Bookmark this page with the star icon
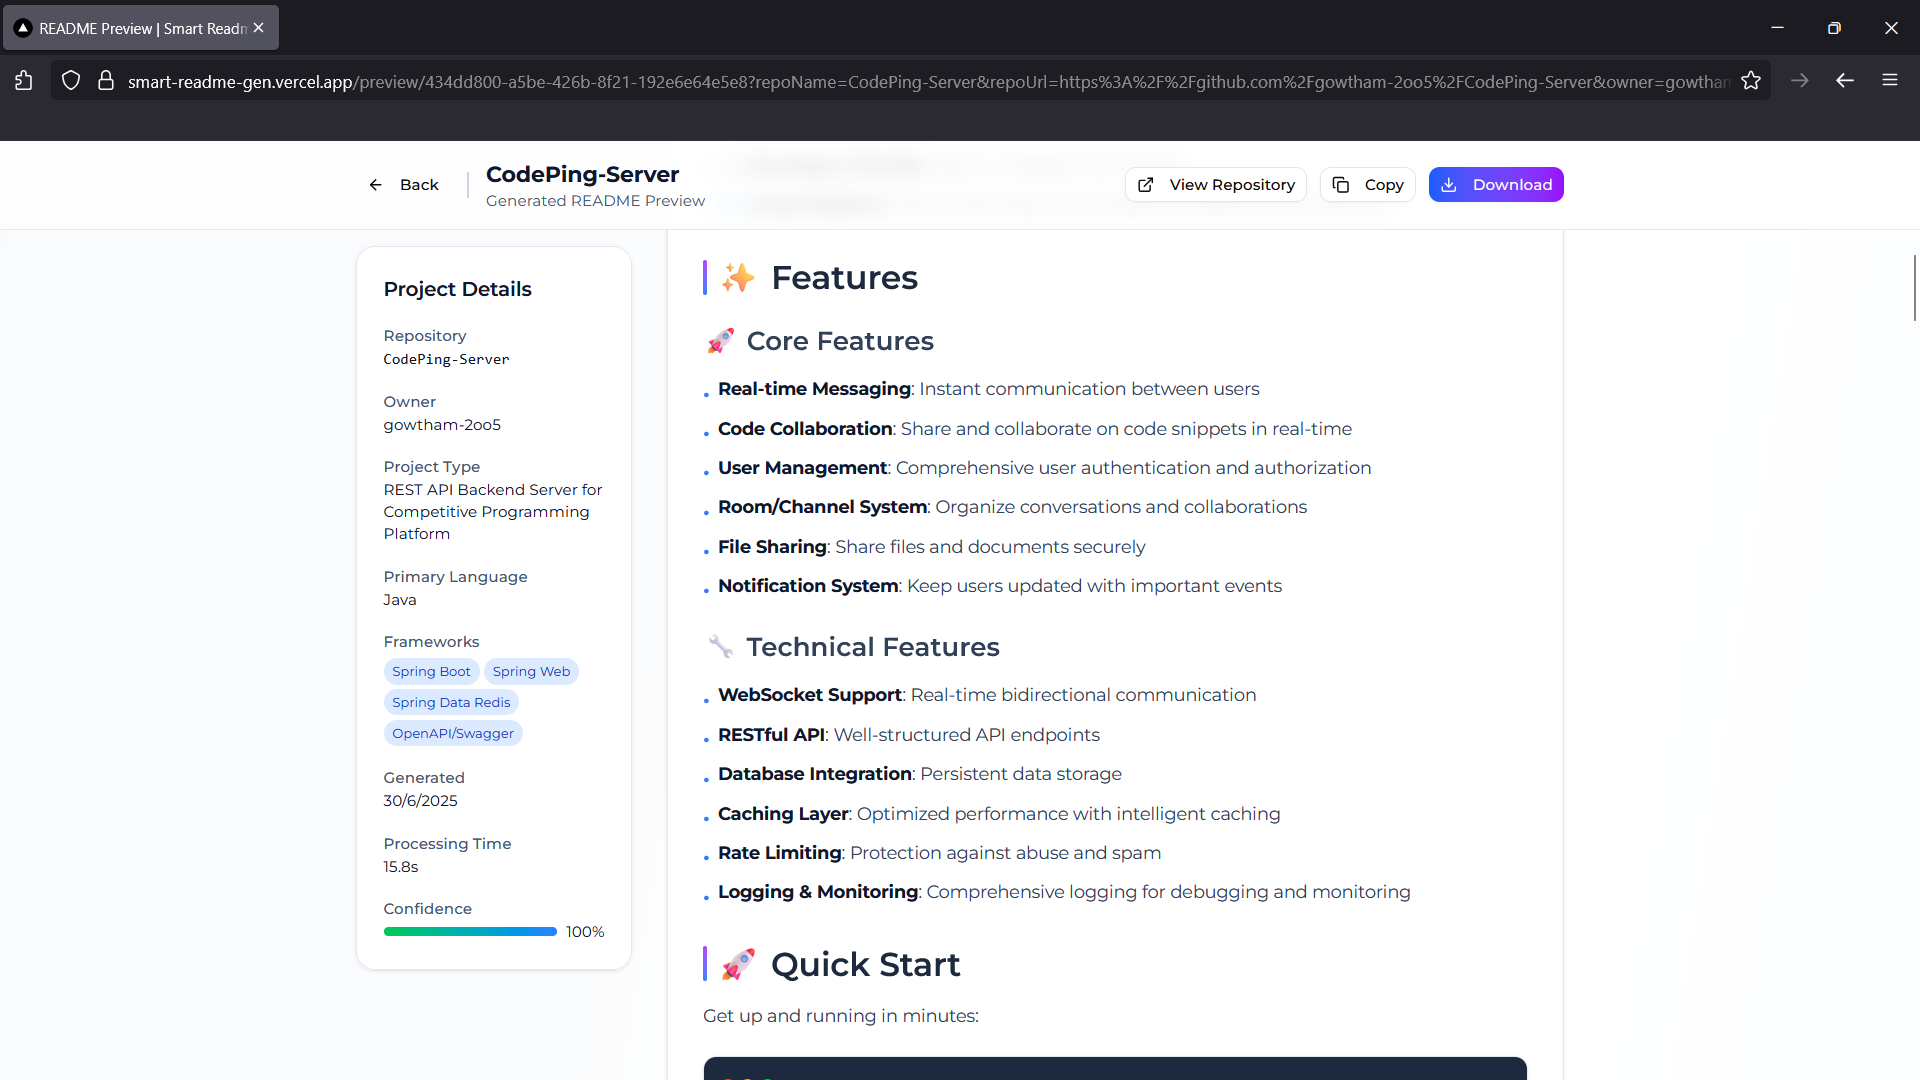 [1751, 81]
